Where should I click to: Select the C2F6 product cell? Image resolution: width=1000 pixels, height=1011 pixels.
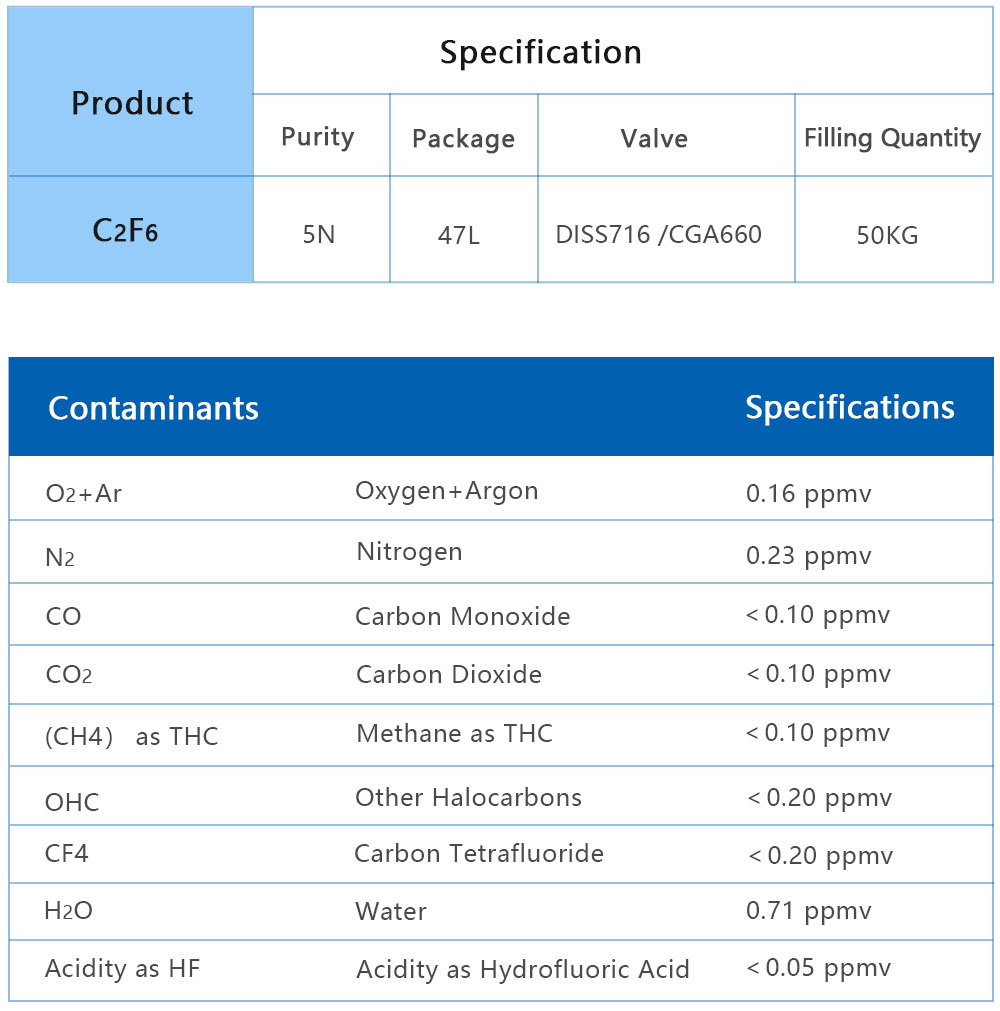[126, 231]
